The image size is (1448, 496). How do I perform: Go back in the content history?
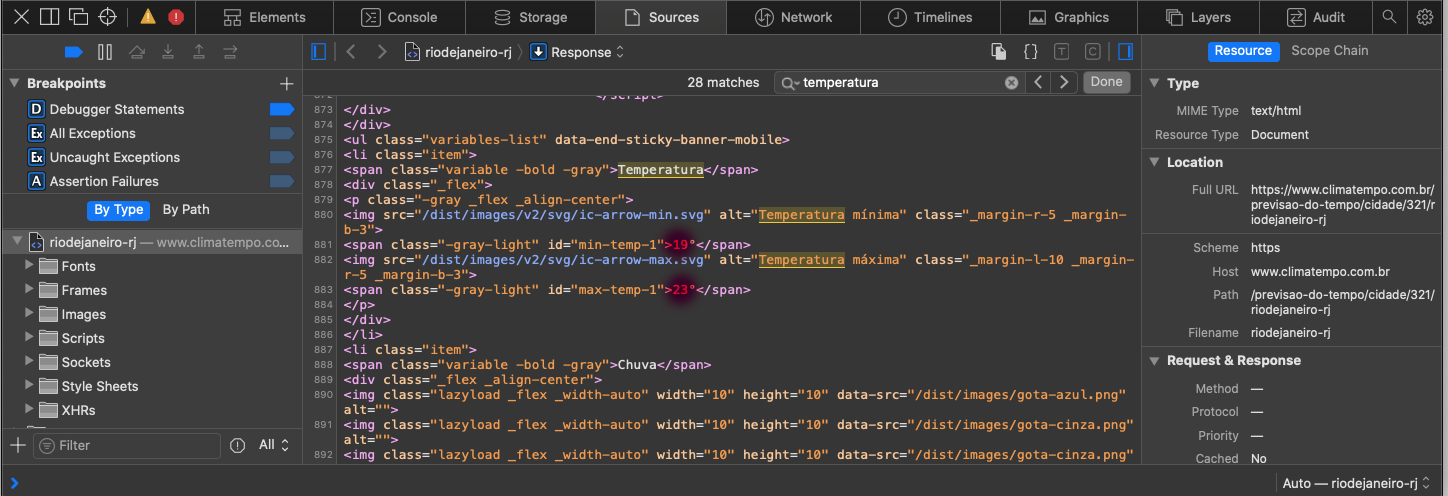351,51
